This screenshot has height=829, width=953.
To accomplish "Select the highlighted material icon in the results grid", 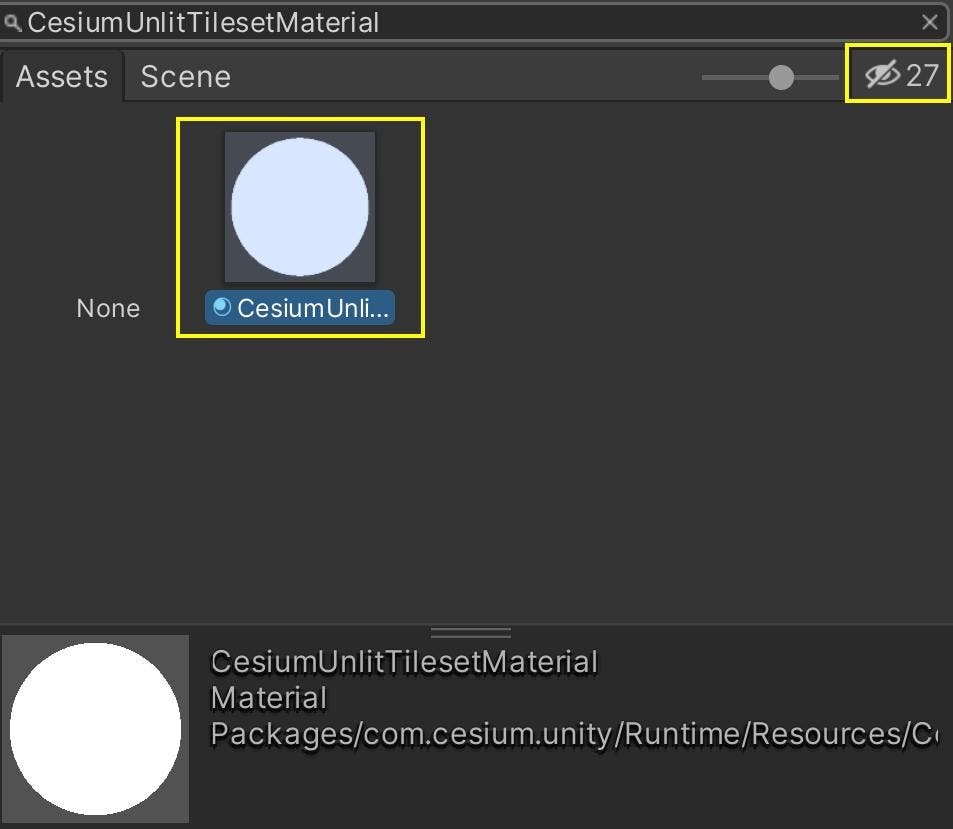I will click(300, 205).
